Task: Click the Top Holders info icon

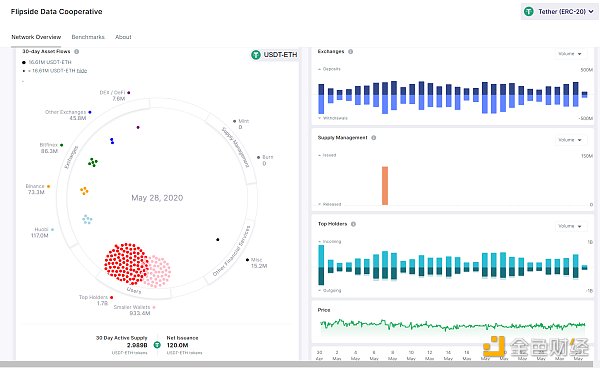Action: pos(353,224)
